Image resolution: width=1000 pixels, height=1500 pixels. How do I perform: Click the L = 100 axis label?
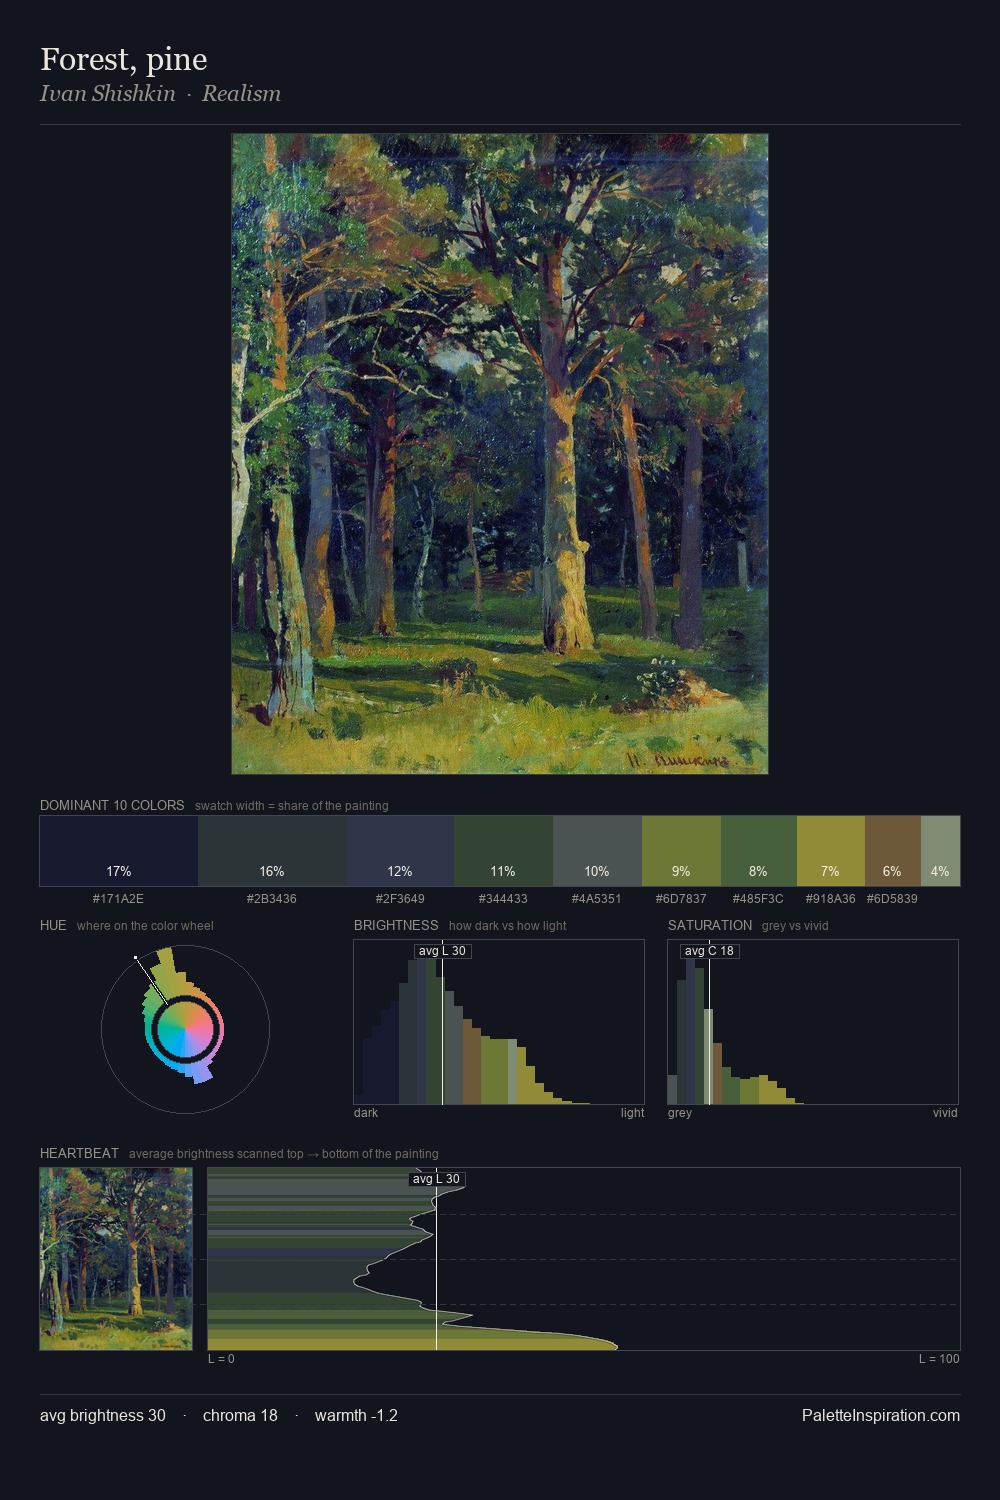tap(939, 1359)
